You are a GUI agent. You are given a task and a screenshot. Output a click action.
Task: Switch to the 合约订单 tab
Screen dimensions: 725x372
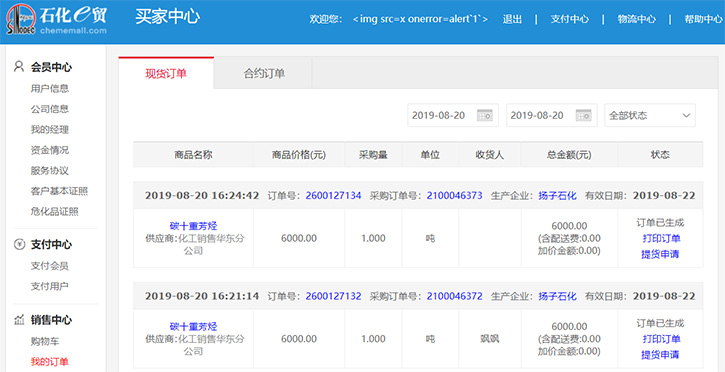tap(264, 73)
